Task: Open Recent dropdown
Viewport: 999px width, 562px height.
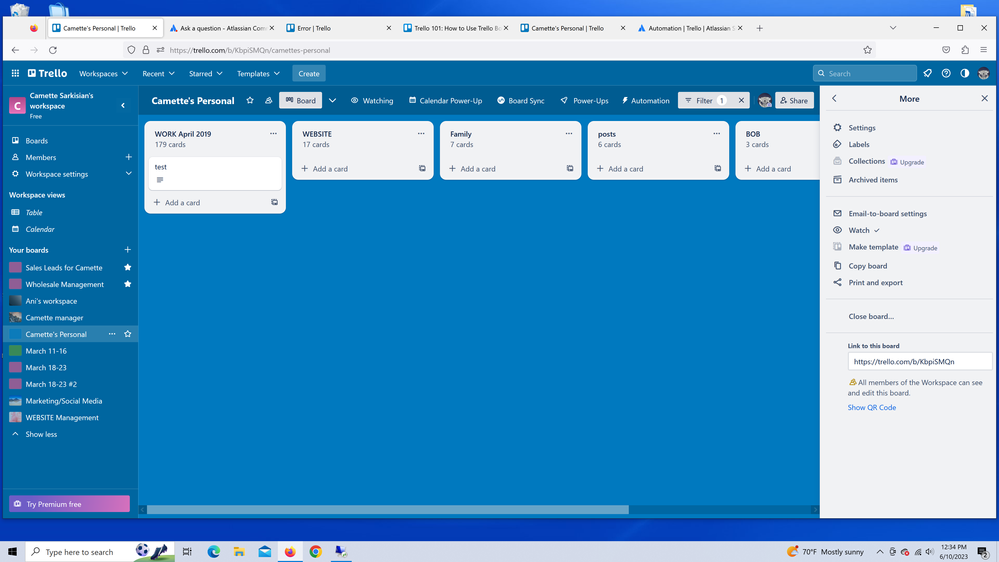Action: click(x=158, y=73)
